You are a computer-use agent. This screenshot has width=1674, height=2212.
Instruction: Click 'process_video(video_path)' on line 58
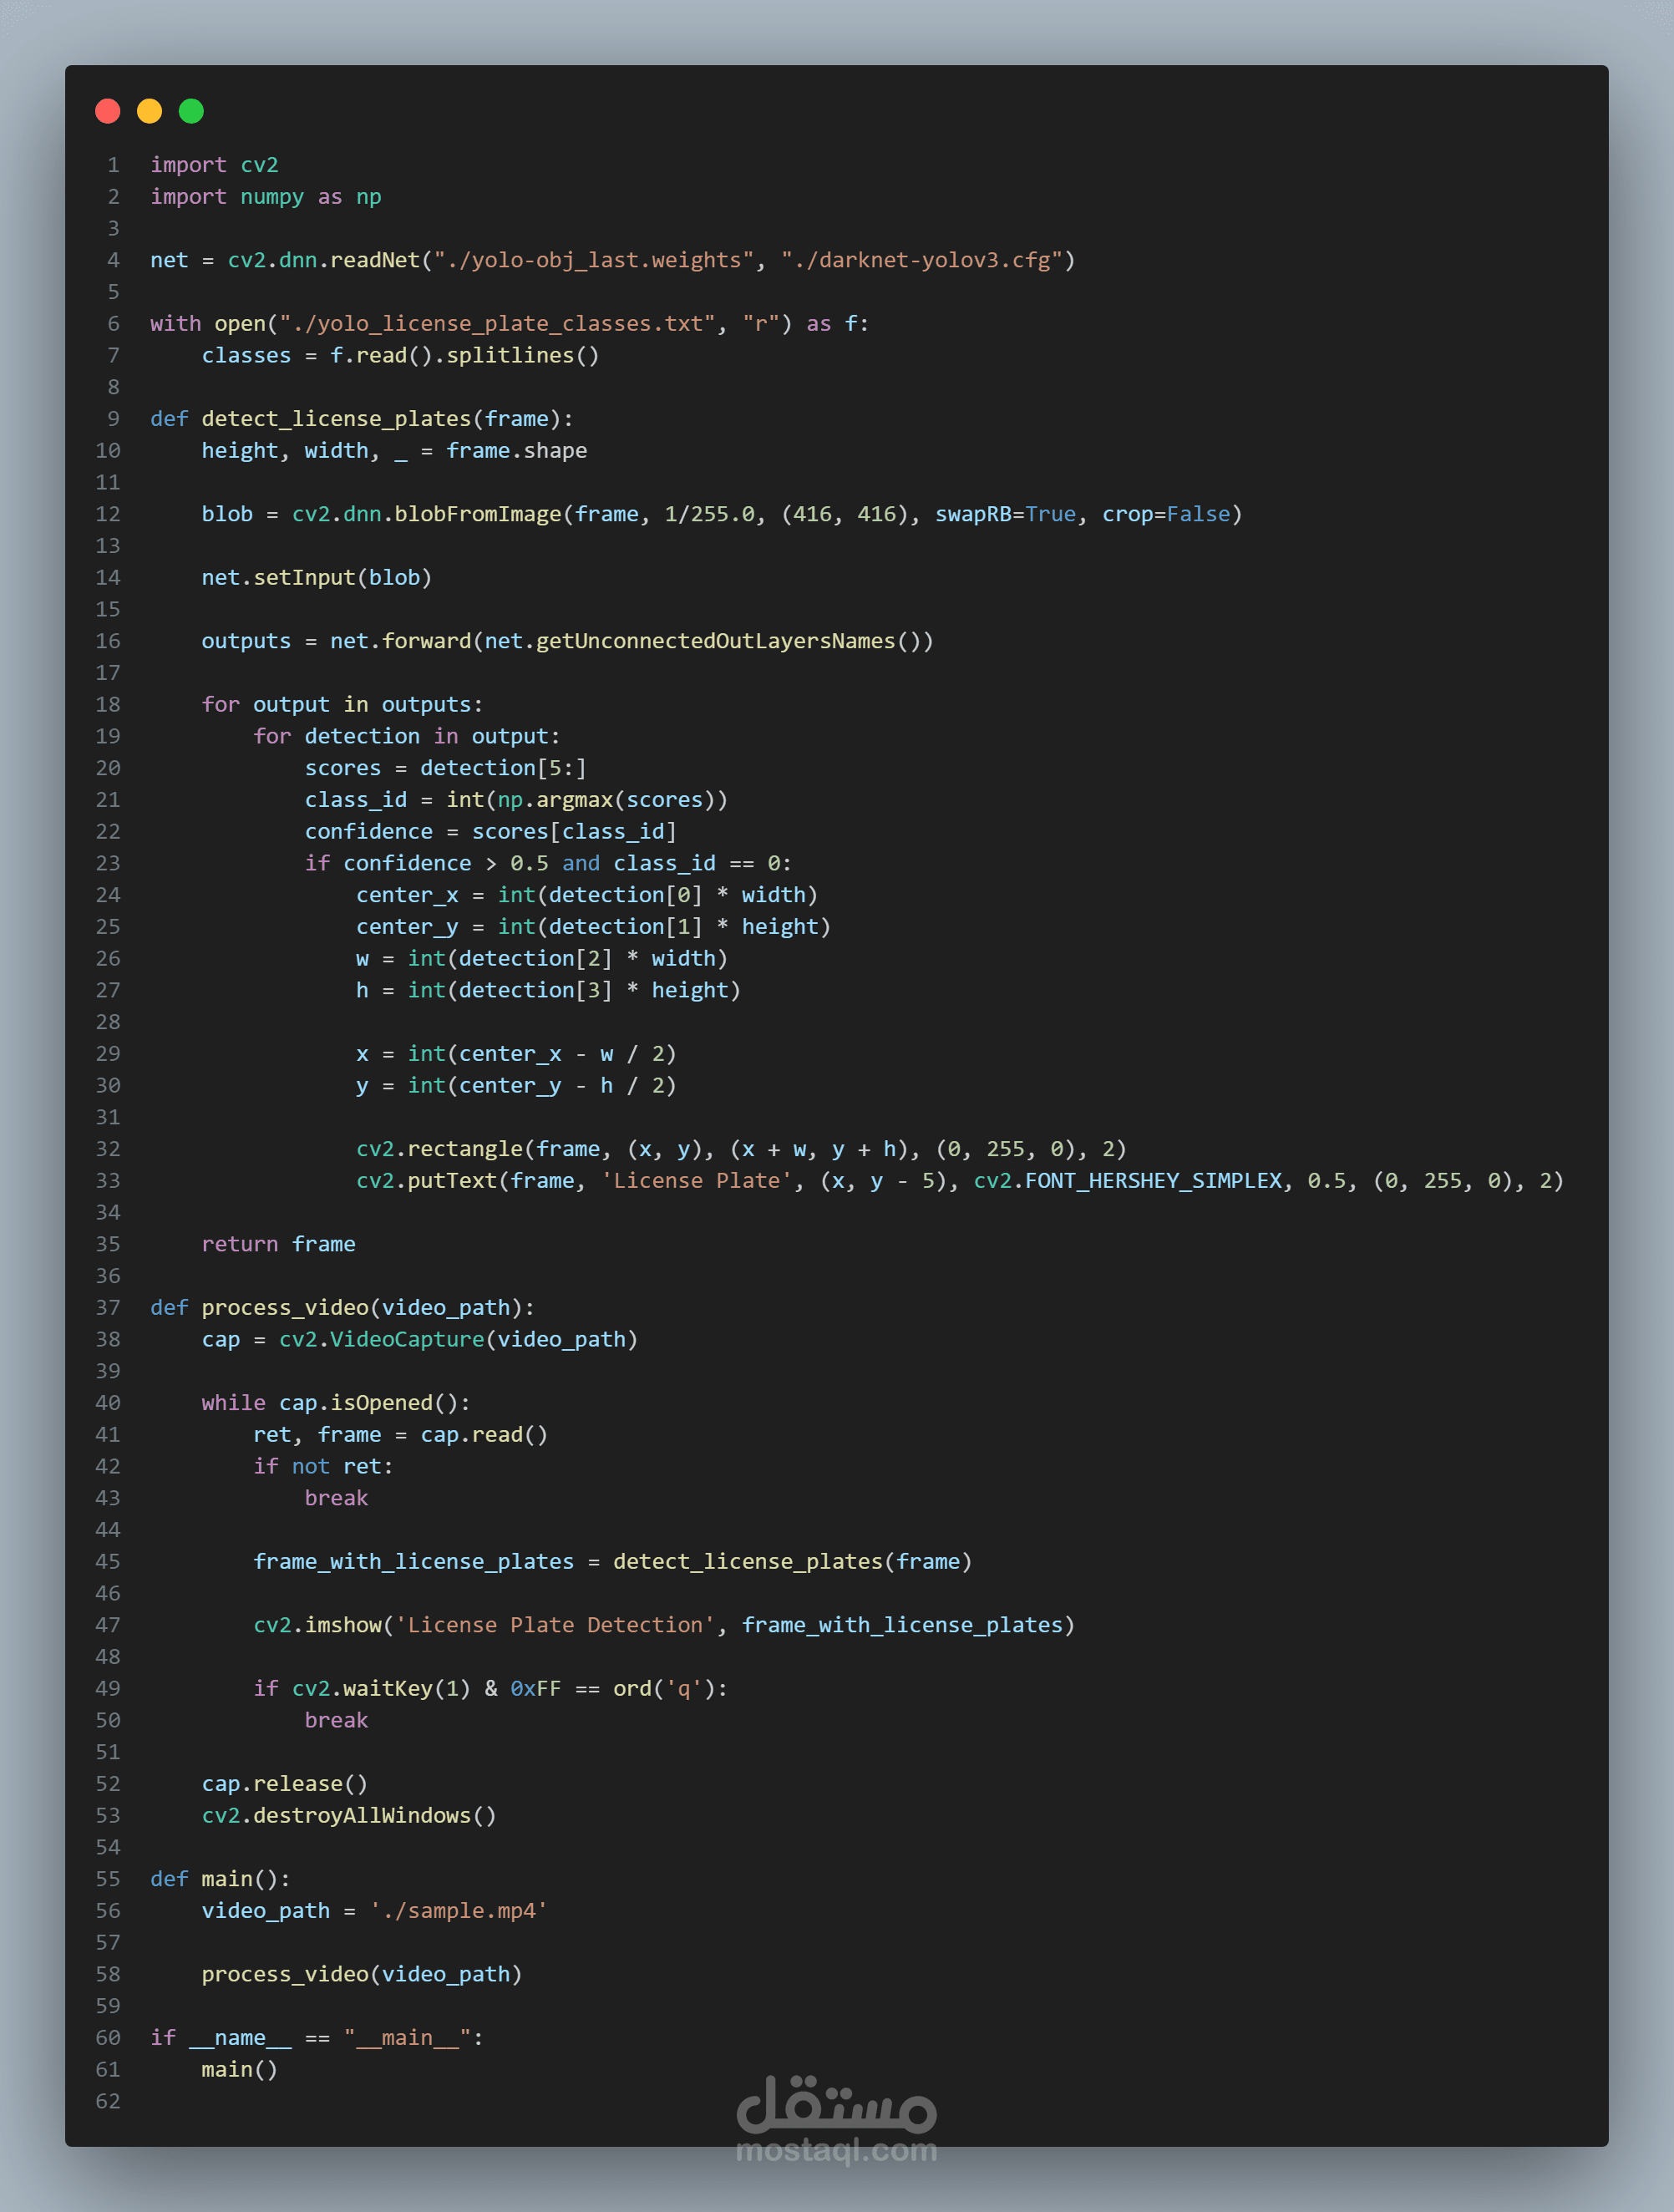pyautogui.click(x=362, y=1975)
